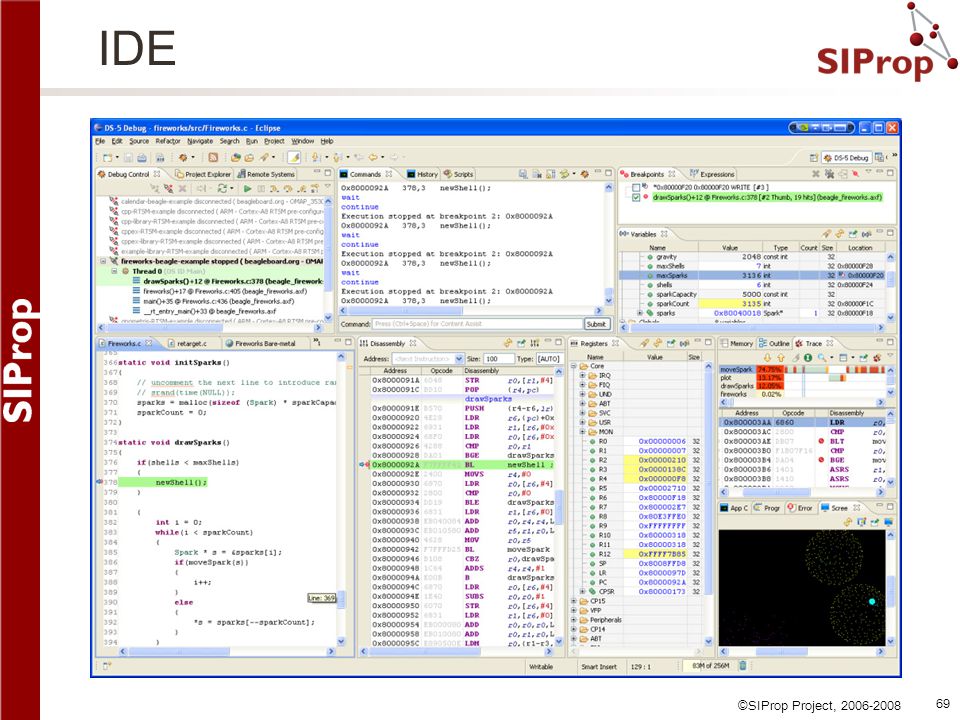Click the monitor icon in Screen view toolbar
Viewport: 960px width, 720px height.
coord(888,522)
